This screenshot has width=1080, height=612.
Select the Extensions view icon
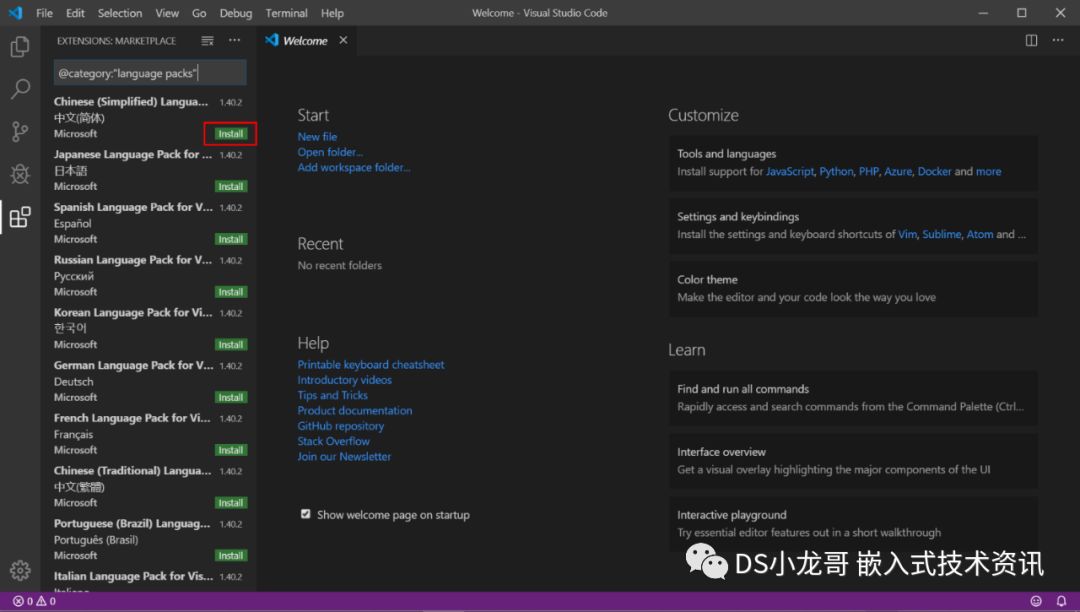20,218
